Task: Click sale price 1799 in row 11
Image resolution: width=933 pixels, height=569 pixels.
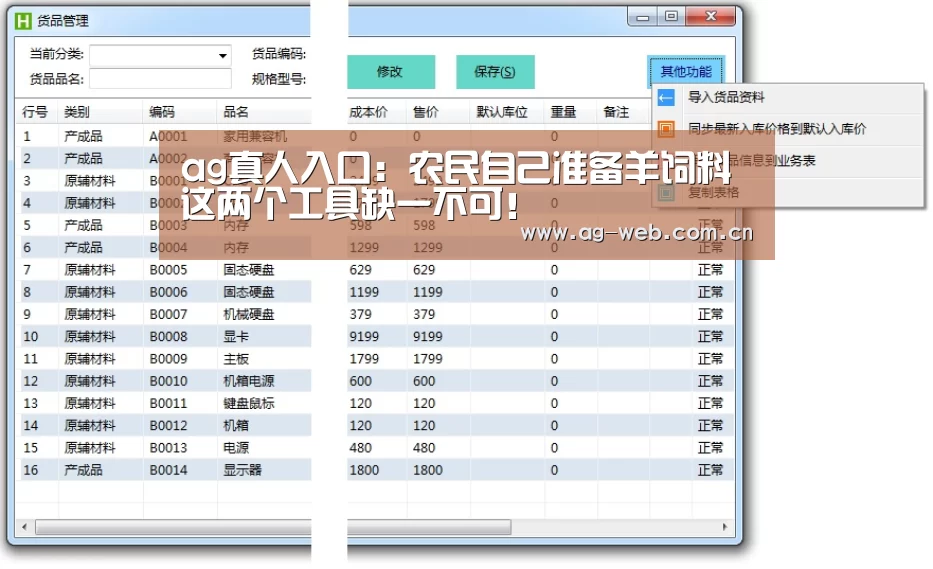Action: click(428, 359)
